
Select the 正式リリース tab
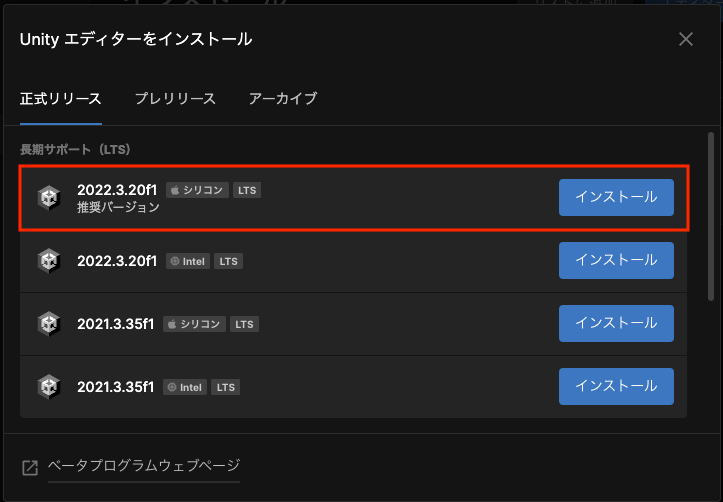pyautogui.click(x=60, y=99)
